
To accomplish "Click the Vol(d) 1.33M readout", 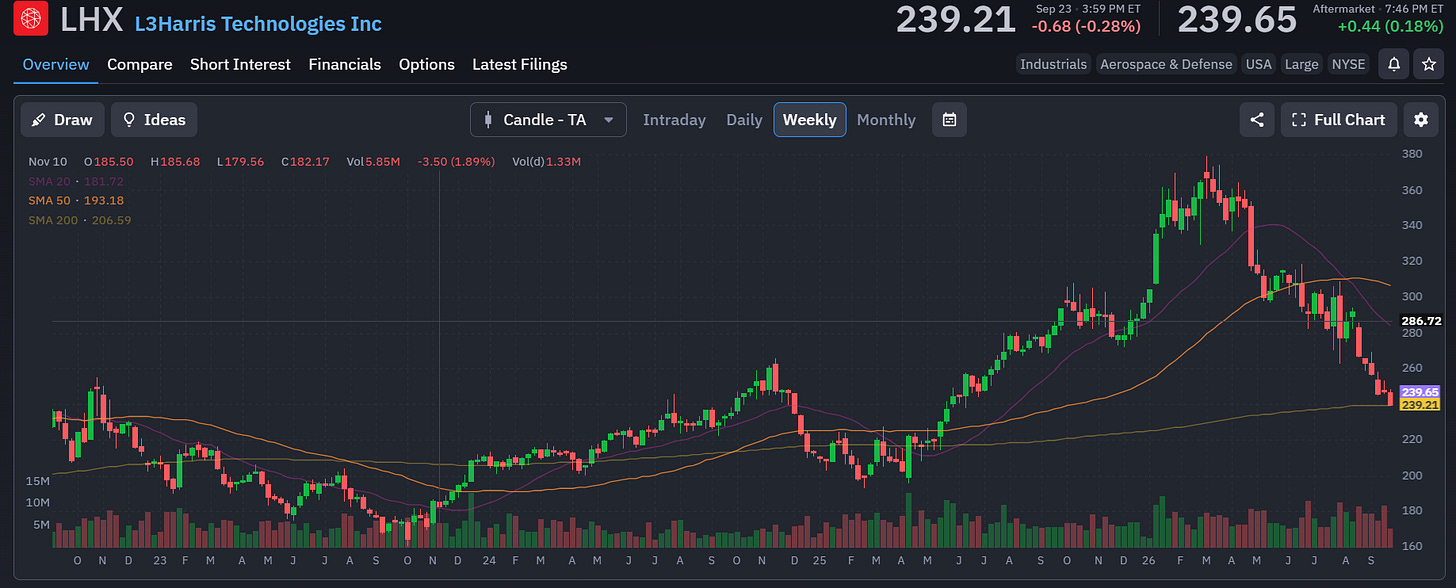I will [546, 161].
